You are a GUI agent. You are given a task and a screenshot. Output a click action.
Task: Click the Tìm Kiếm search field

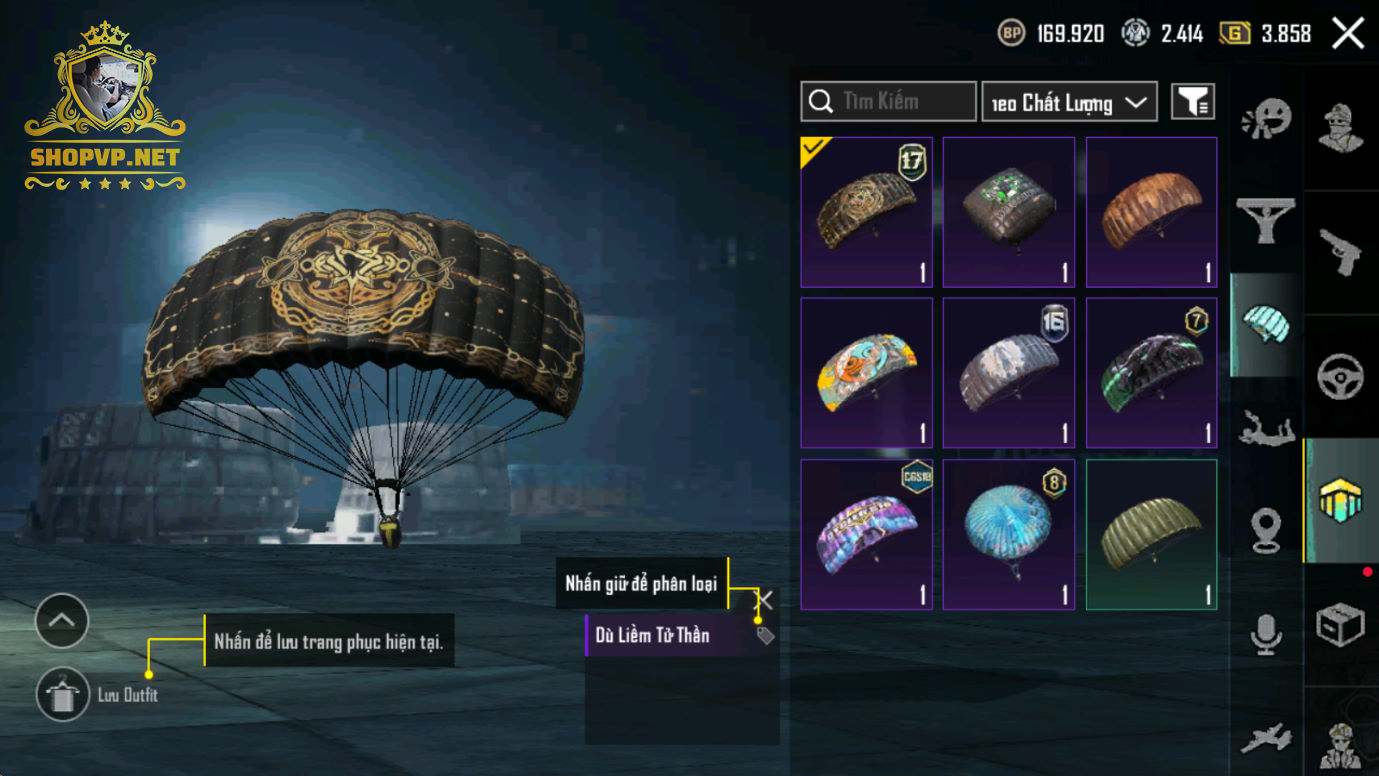888,102
